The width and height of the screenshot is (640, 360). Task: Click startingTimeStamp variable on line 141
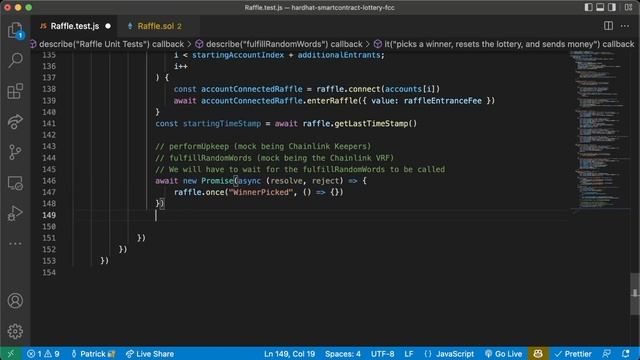click(222, 124)
